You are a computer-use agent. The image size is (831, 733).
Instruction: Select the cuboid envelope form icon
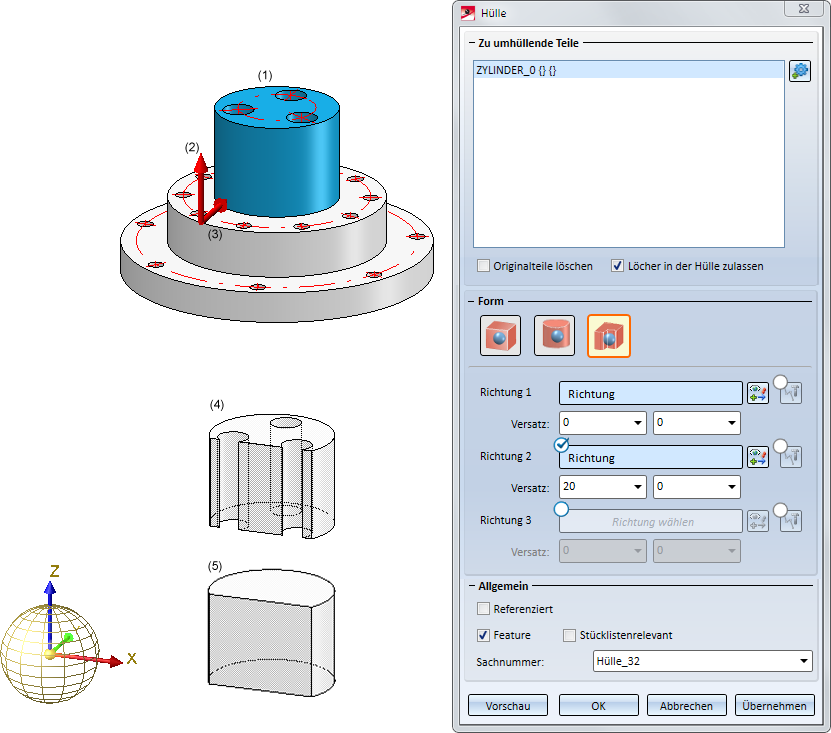point(500,336)
